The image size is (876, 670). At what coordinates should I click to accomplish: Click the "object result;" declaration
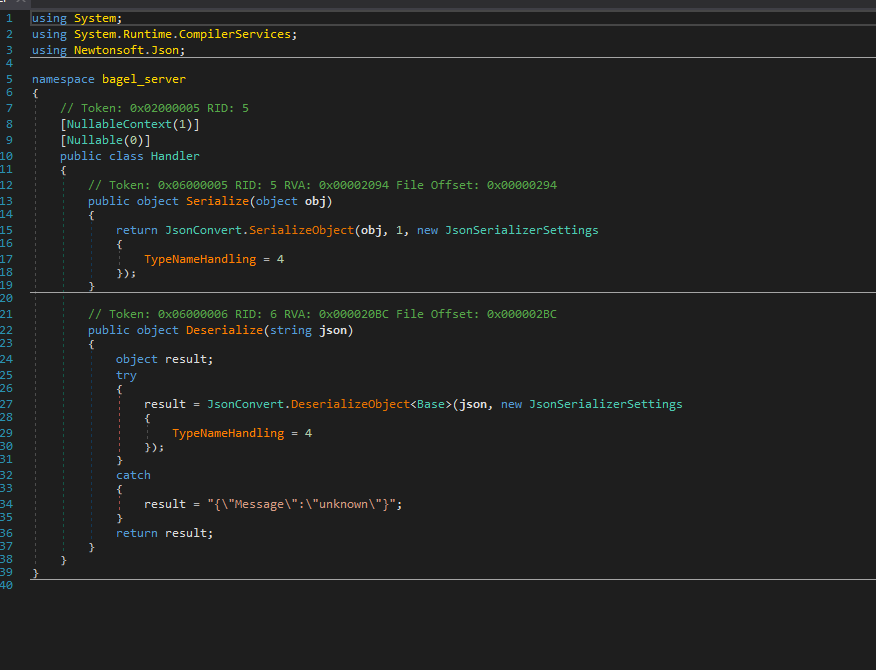click(x=165, y=359)
